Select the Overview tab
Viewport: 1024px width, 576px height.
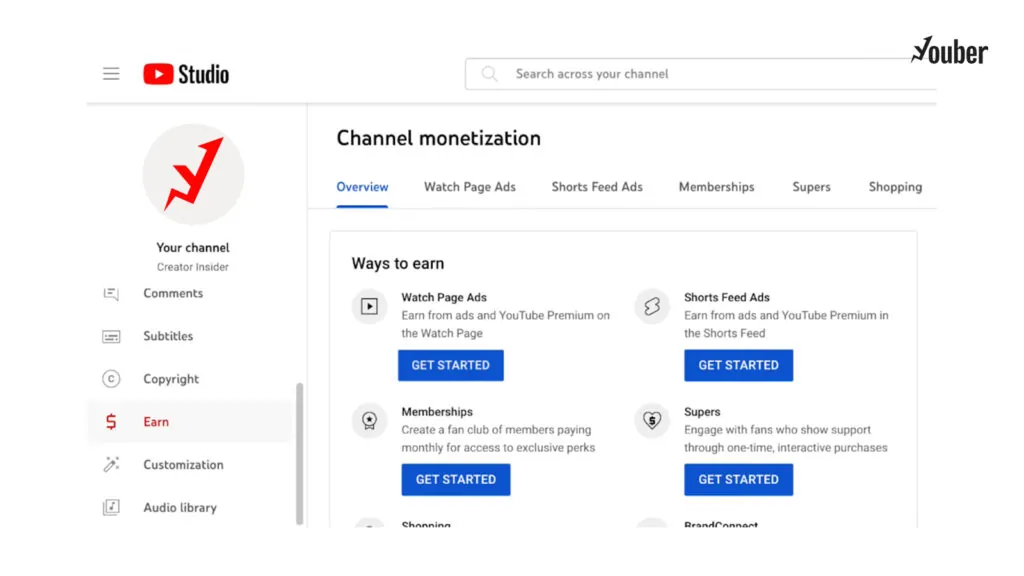[362, 187]
